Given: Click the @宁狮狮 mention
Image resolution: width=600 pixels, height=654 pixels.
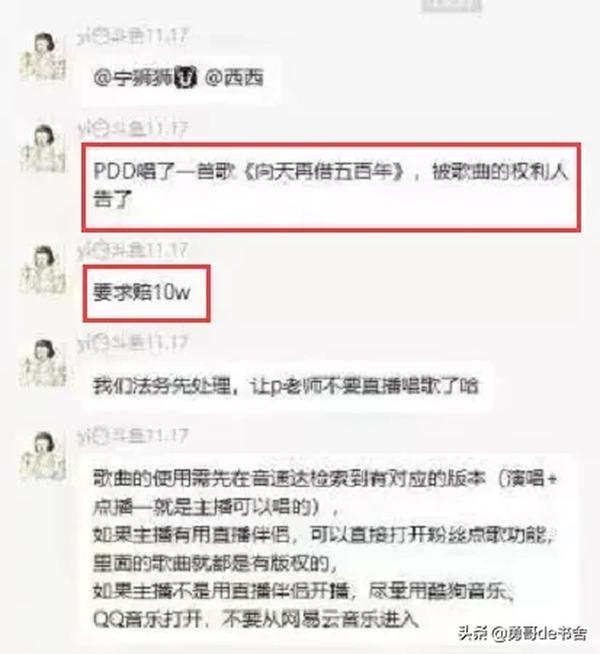Looking at the screenshot, I should 144,78.
